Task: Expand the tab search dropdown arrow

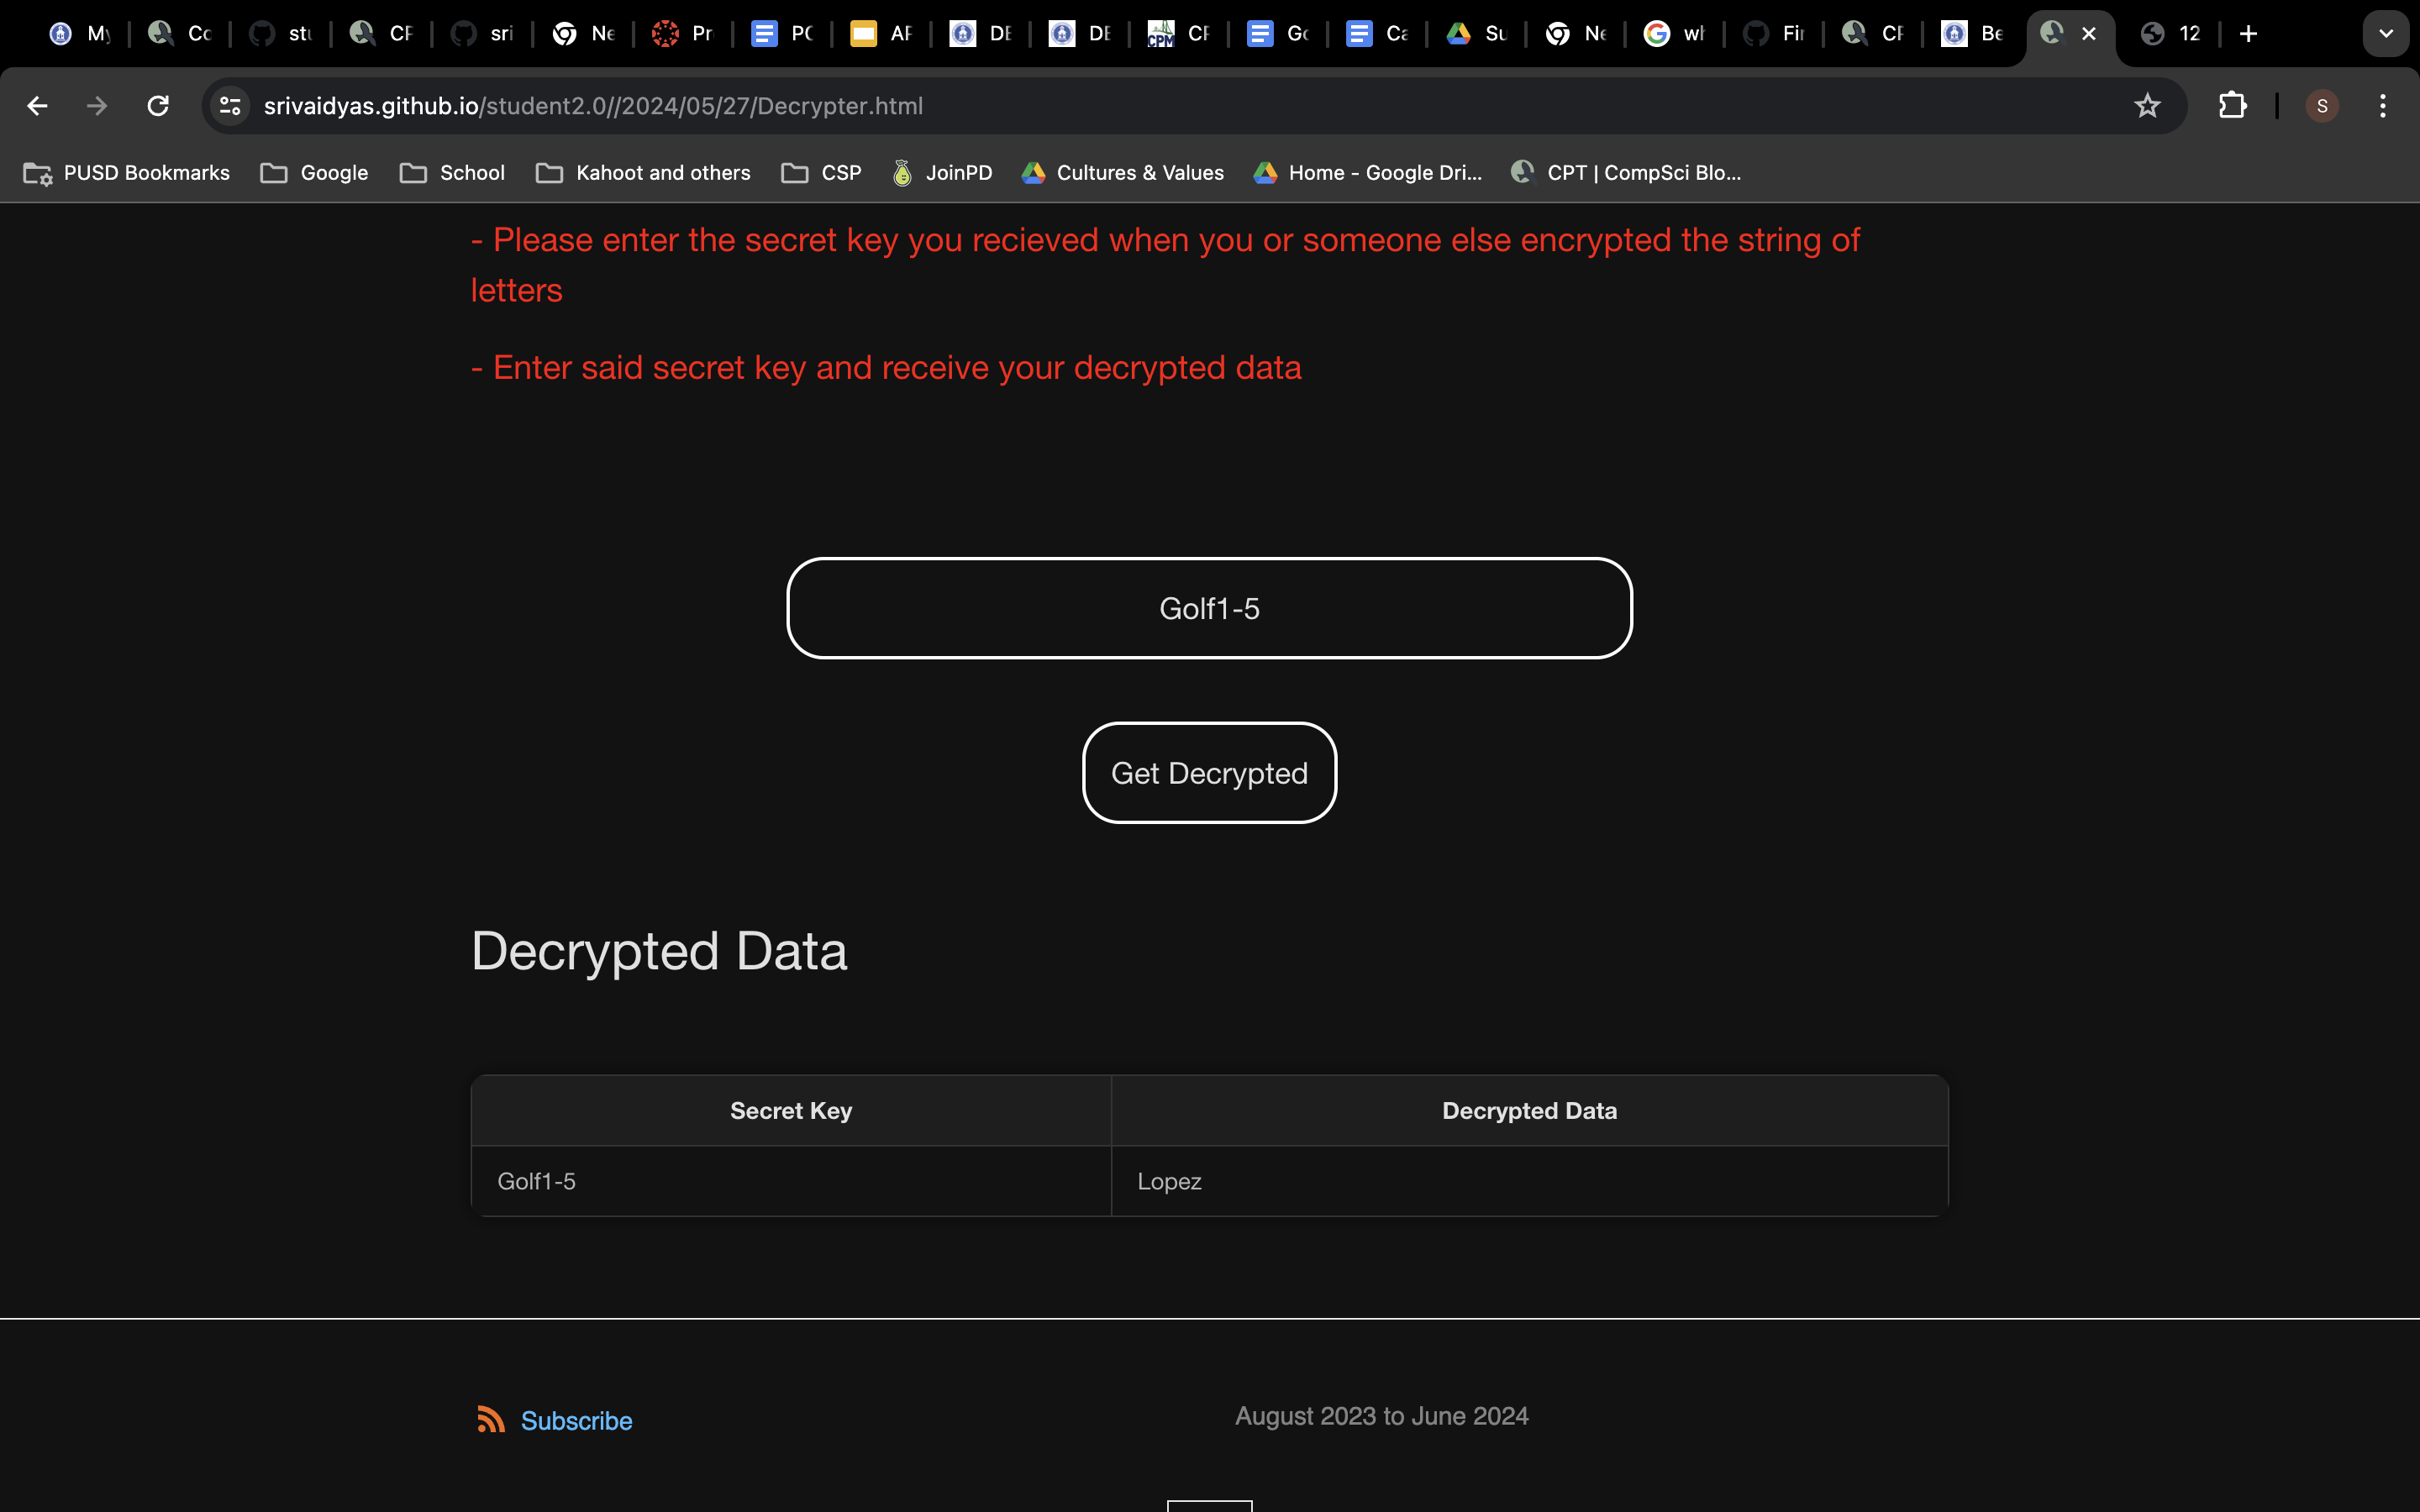Action: [x=2386, y=34]
